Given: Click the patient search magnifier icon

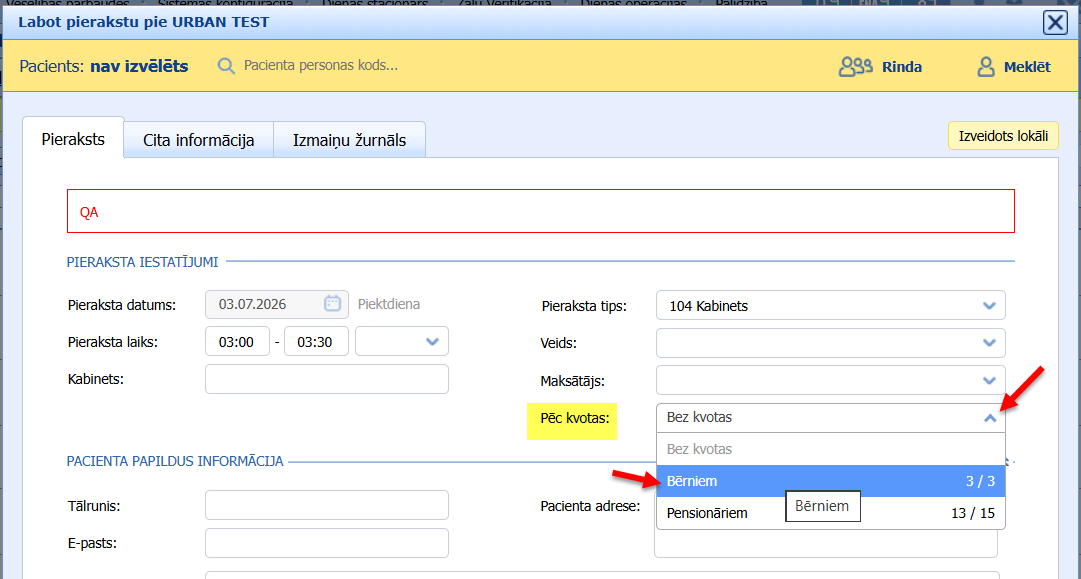Looking at the screenshot, I should [x=226, y=66].
